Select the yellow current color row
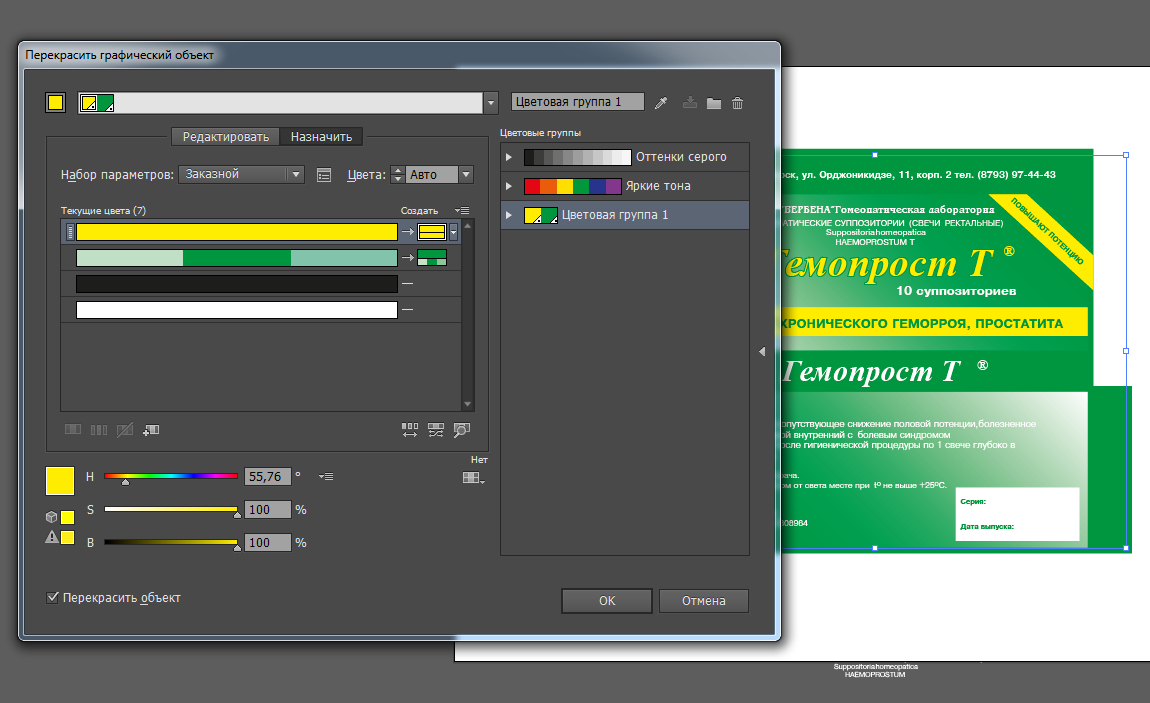 coord(237,232)
